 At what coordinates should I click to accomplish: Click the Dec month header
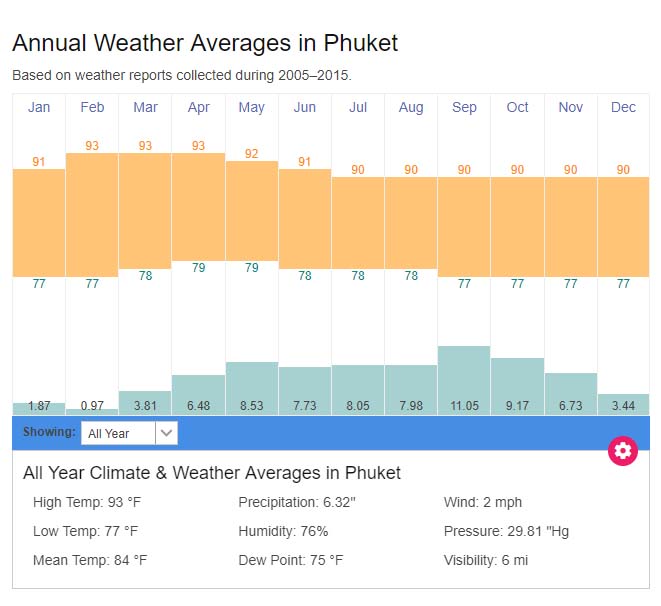(x=623, y=108)
